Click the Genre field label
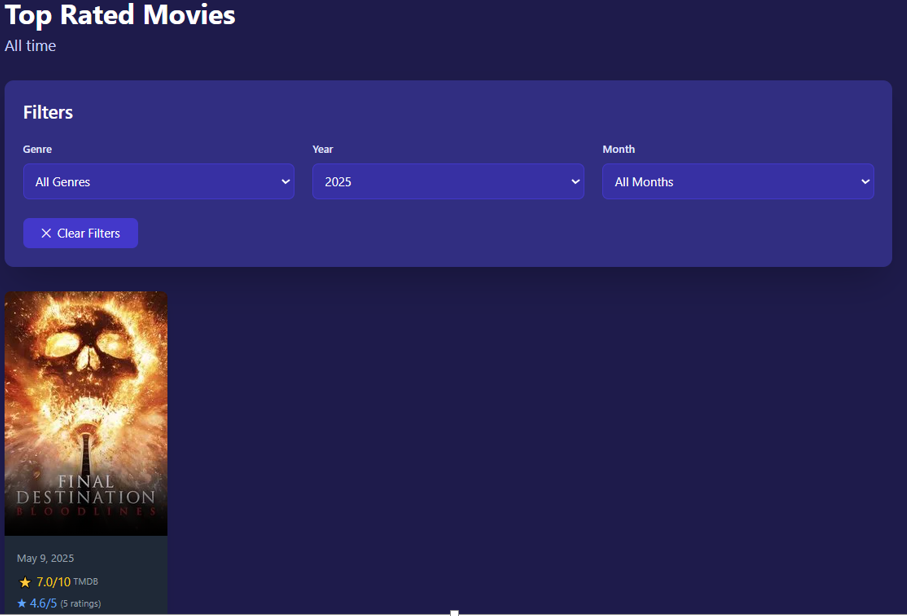907x616 pixels. click(x=38, y=149)
